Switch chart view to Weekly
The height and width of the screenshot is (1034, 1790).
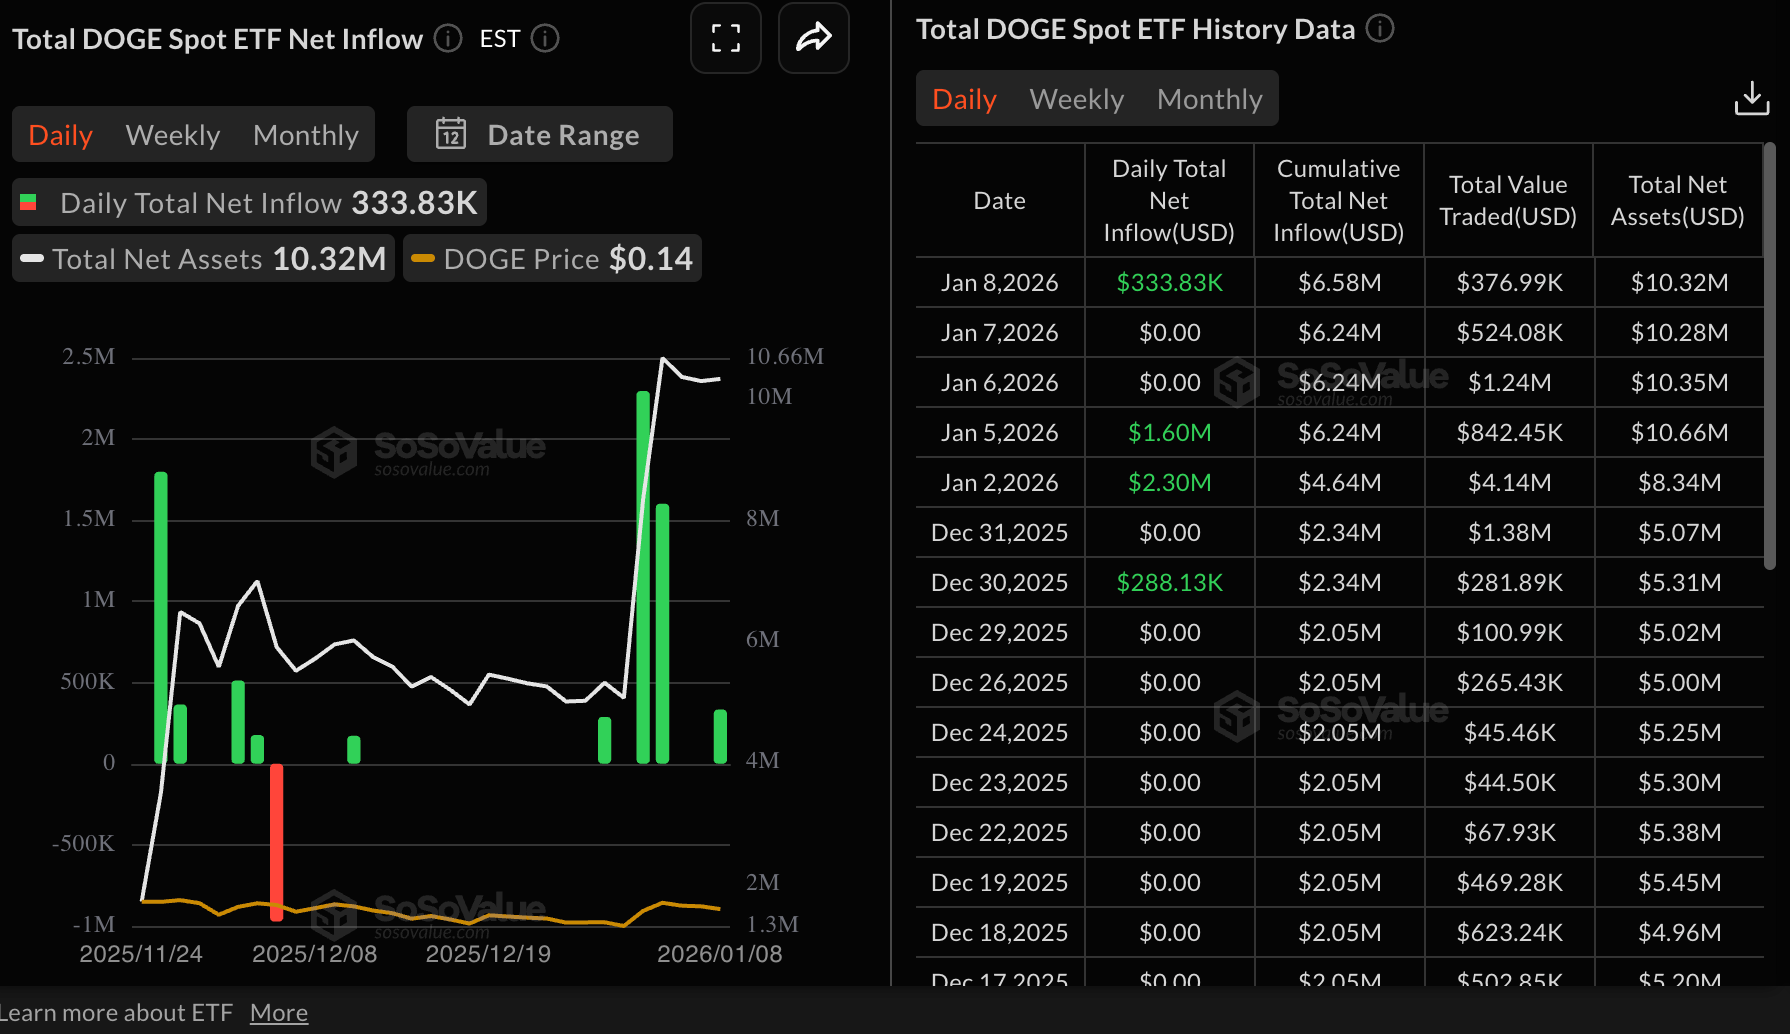click(x=172, y=134)
